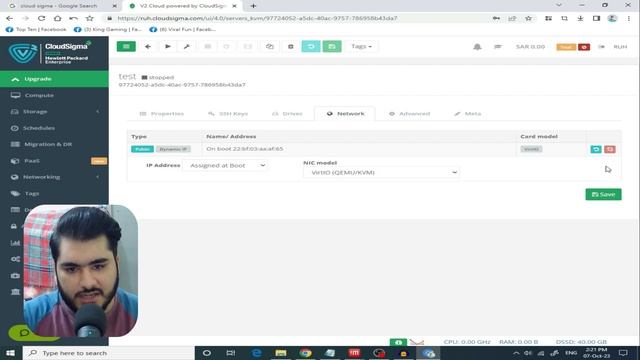
Task: Click the clone server icon in toolbar
Action: point(269,47)
